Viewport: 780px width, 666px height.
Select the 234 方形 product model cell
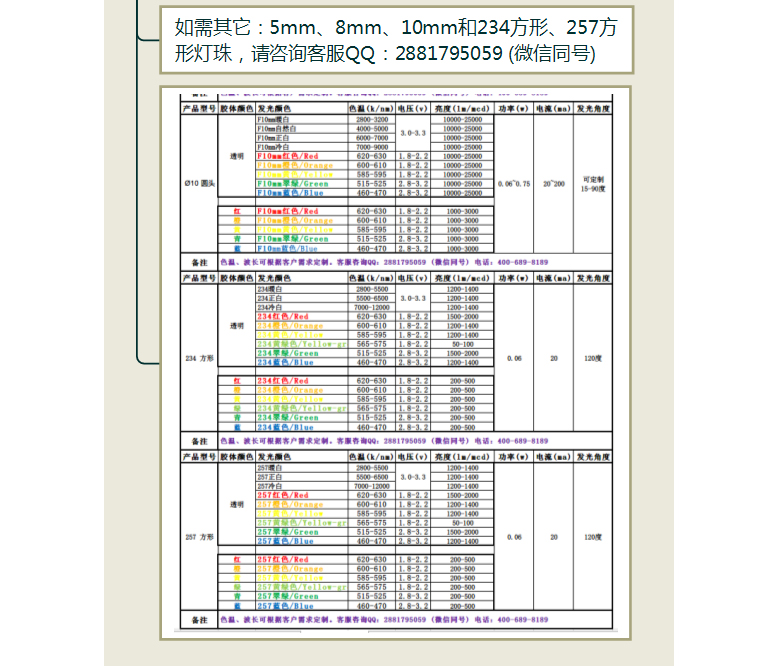tap(198, 357)
